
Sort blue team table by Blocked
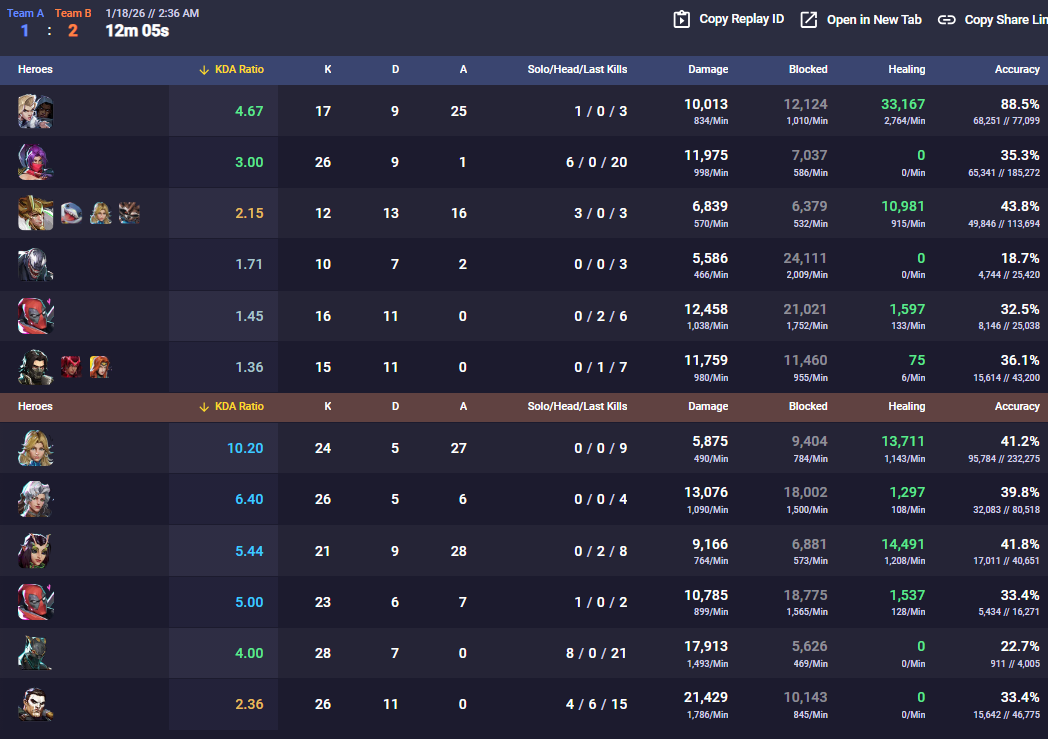click(808, 69)
